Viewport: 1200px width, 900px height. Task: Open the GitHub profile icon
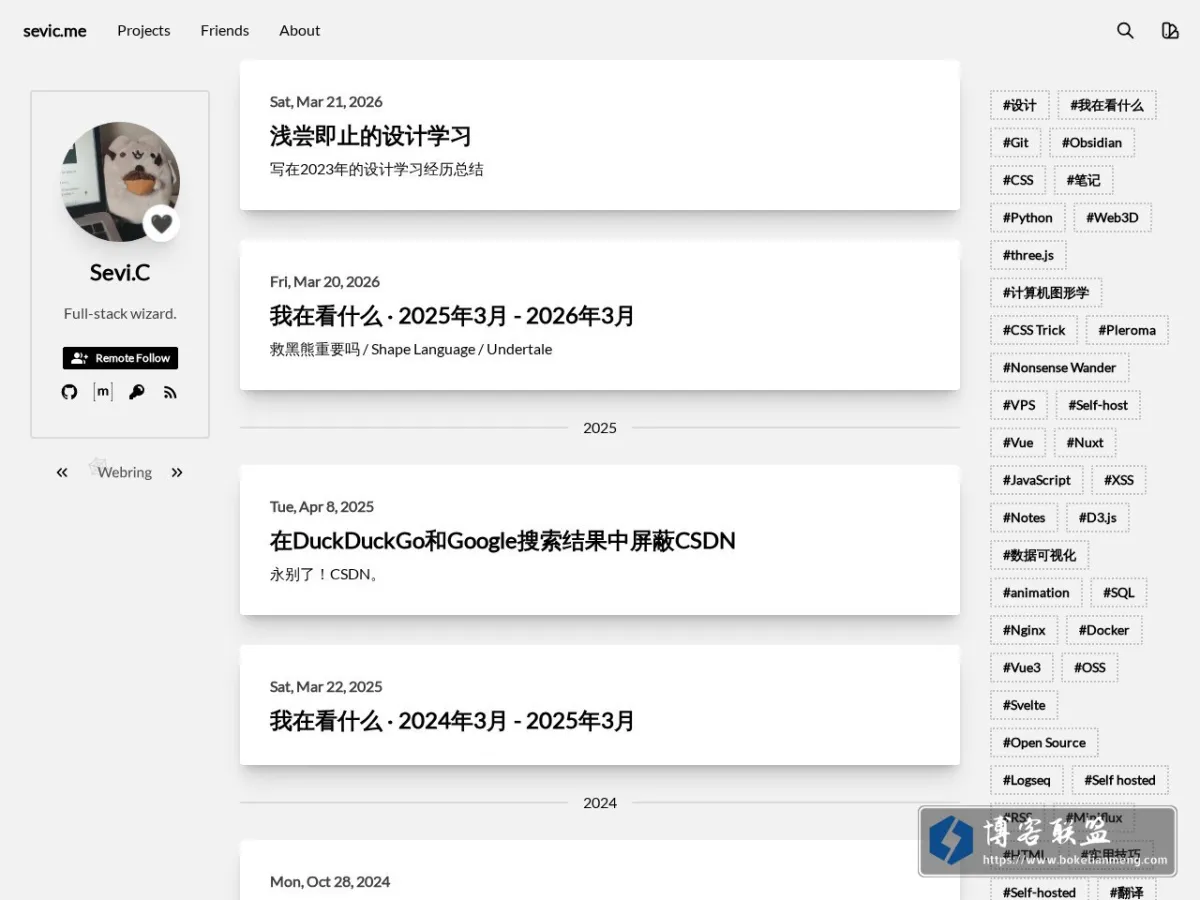[69, 392]
